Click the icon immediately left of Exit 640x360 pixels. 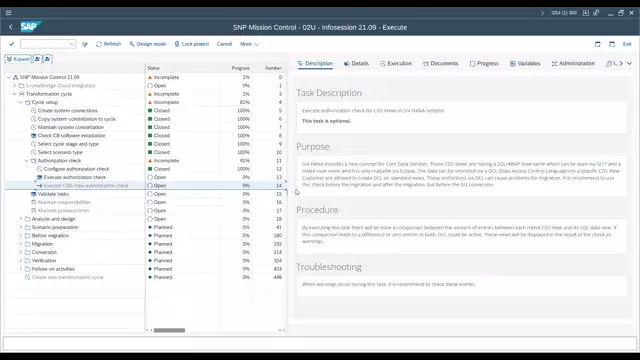coord(612,44)
